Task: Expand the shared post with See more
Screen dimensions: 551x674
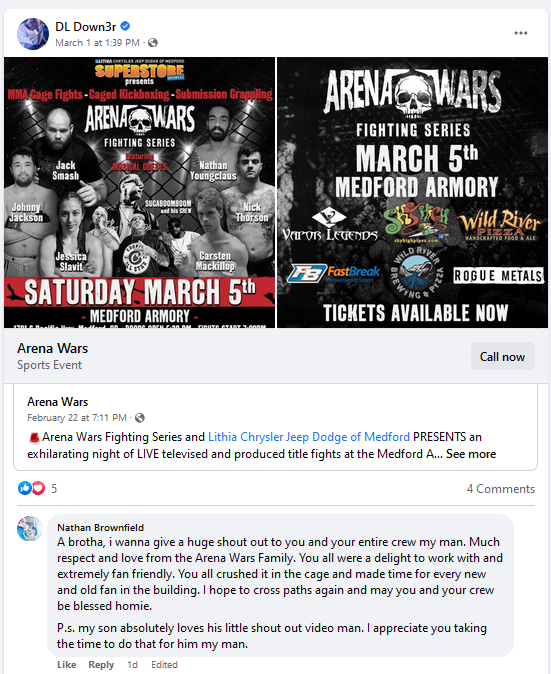Action: point(471,454)
